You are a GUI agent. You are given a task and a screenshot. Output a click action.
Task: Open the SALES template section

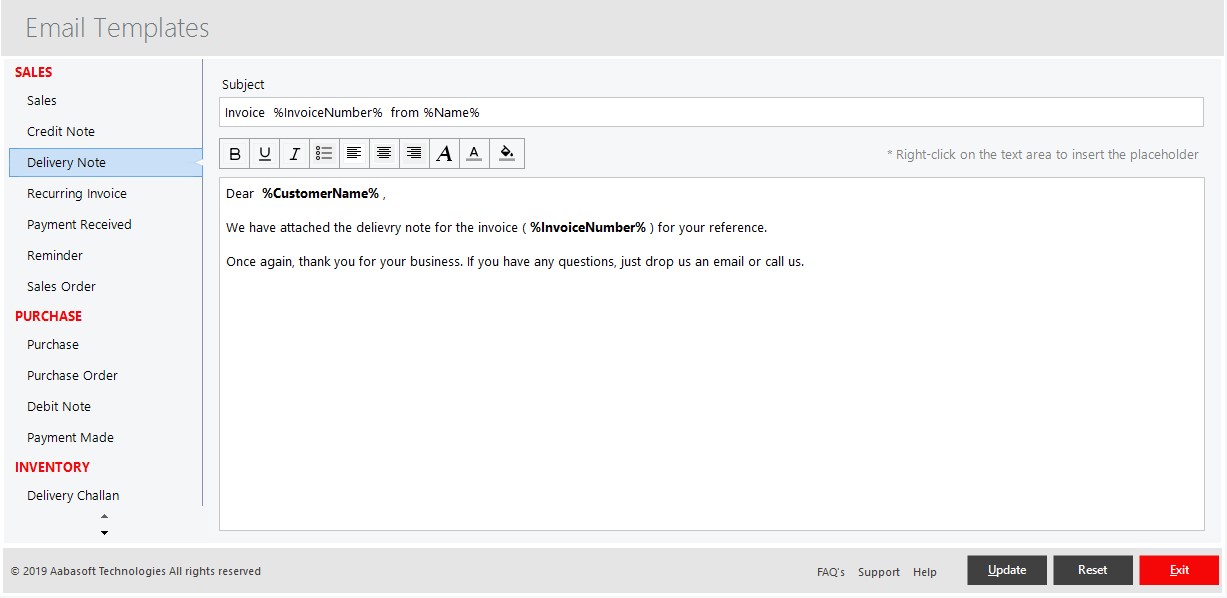click(x=34, y=72)
